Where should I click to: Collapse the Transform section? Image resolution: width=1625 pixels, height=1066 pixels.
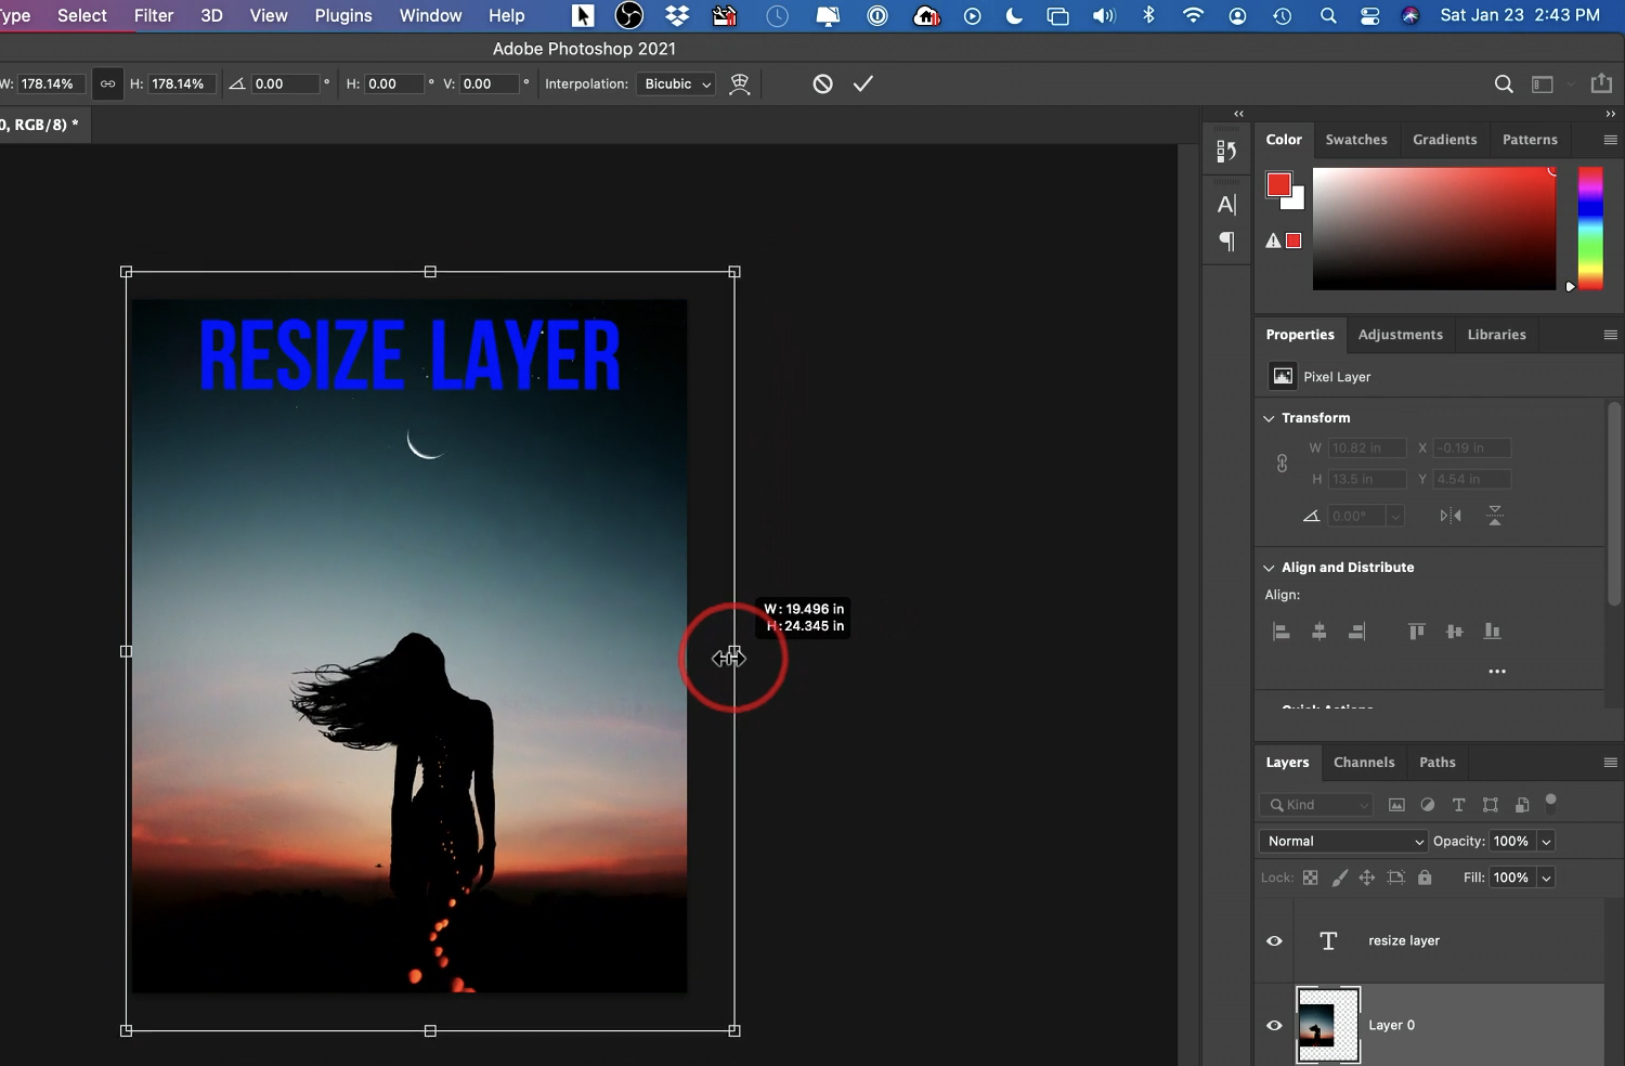point(1269,418)
